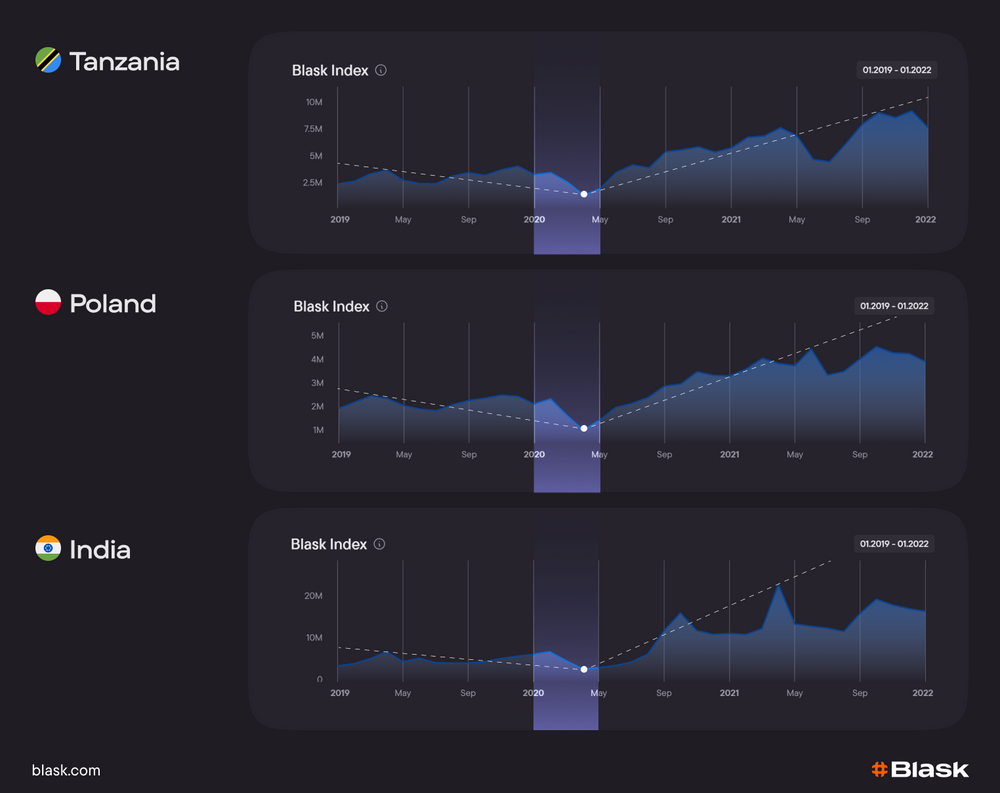Open the blask.com link
1000x793 pixels.
click(66, 770)
